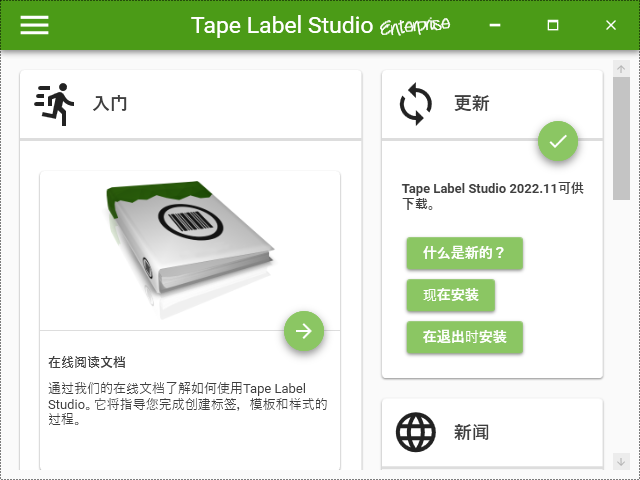Click the green checkmark update badge
This screenshot has height=480, width=640.
pos(558,141)
